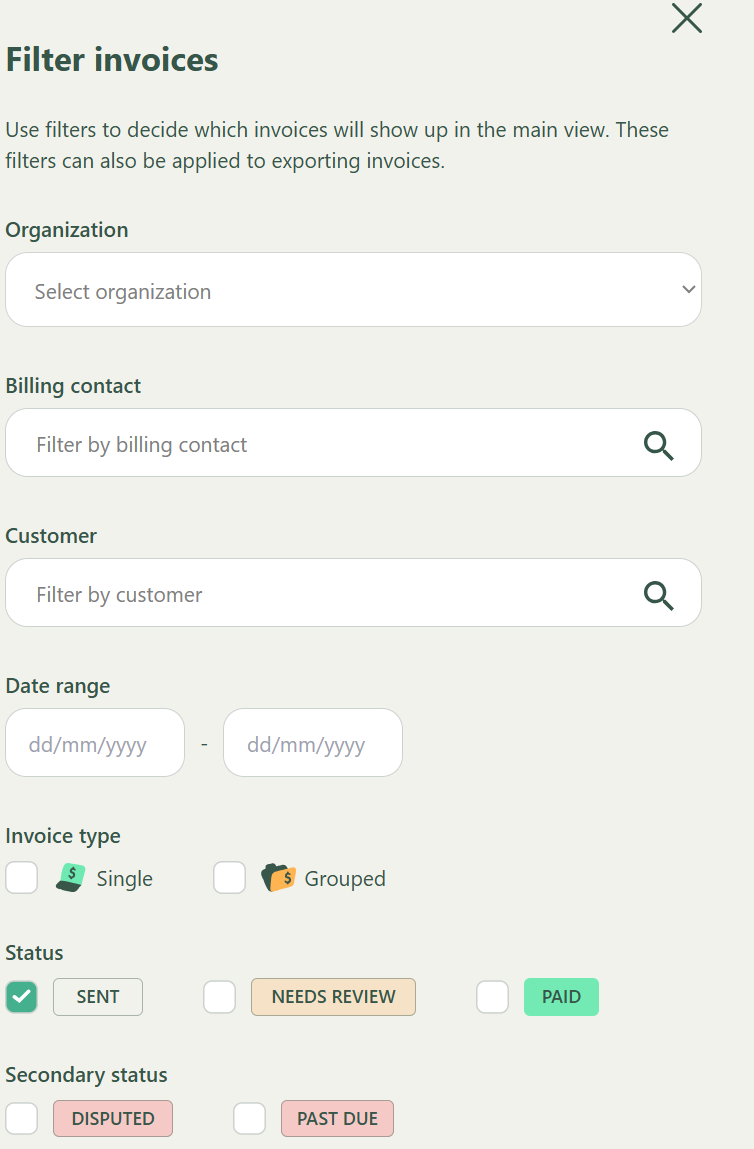
Task: Enable the Grouped invoice type checkbox
Action: pyautogui.click(x=230, y=878)
